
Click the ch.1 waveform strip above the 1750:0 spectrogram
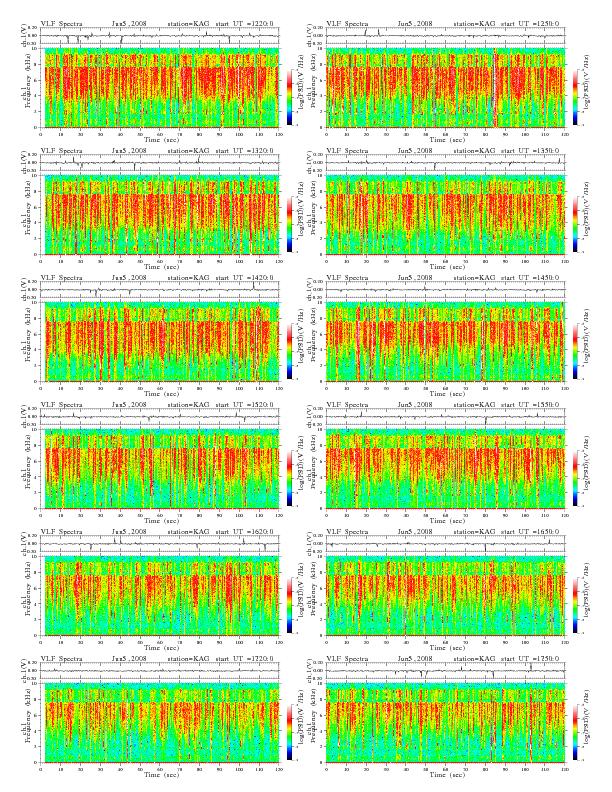coord(445,671)
